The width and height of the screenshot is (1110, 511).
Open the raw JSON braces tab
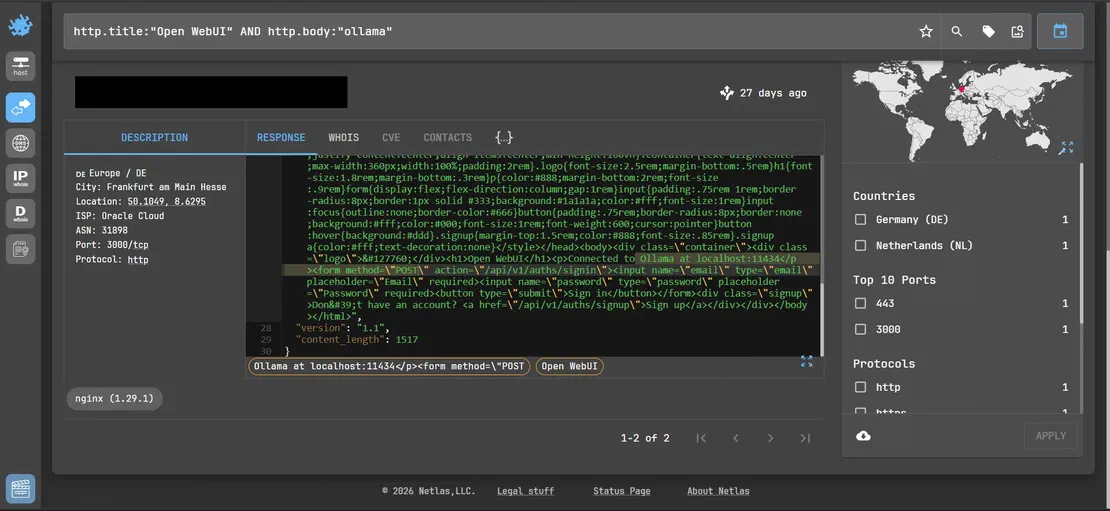tap(503, 137)
